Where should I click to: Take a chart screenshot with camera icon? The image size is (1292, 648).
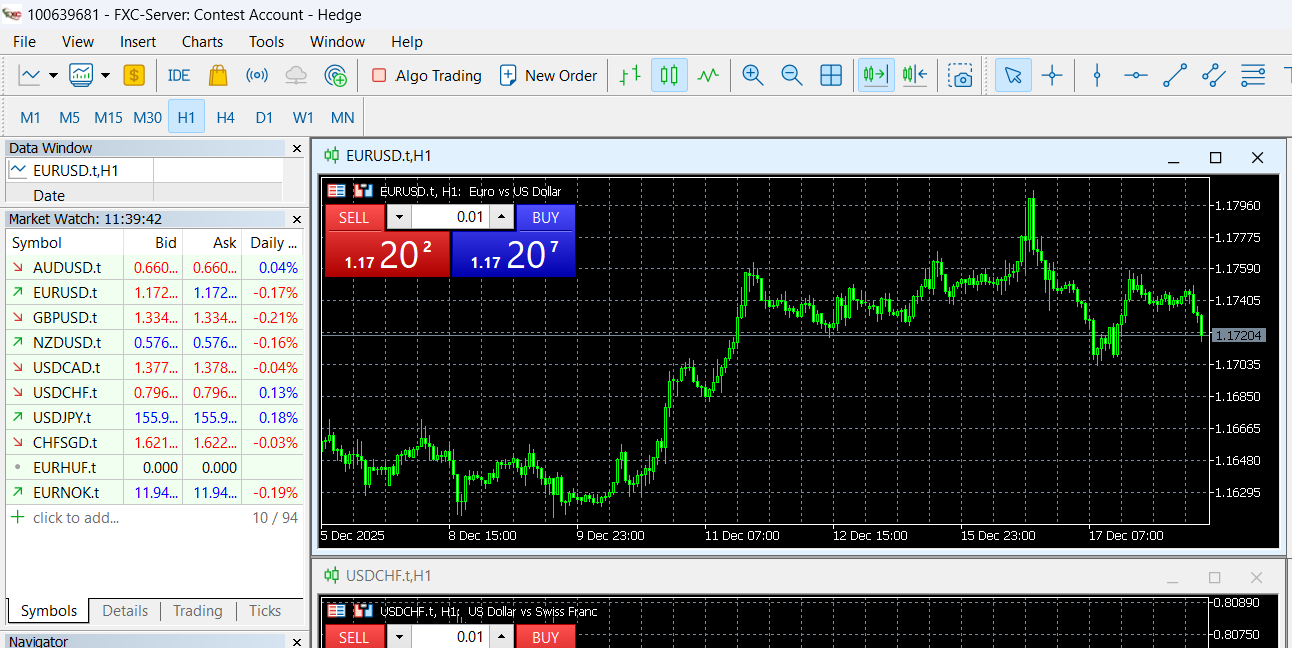tap(961, 75)
